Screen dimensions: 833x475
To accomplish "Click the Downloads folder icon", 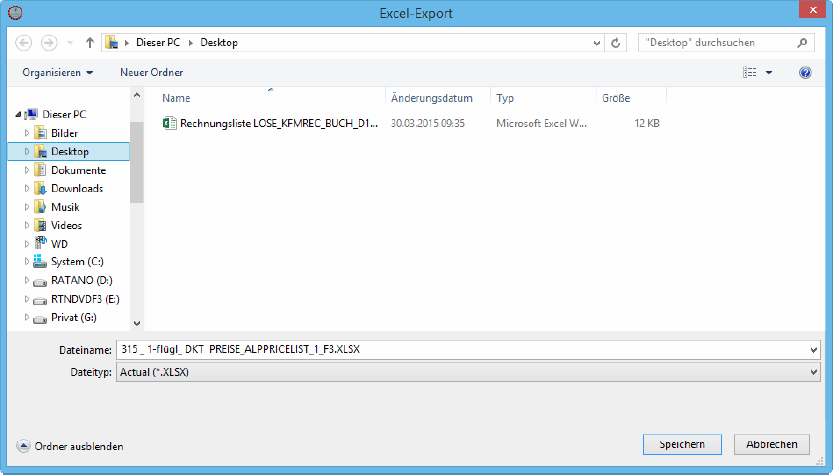I will [x=40, y=188].
